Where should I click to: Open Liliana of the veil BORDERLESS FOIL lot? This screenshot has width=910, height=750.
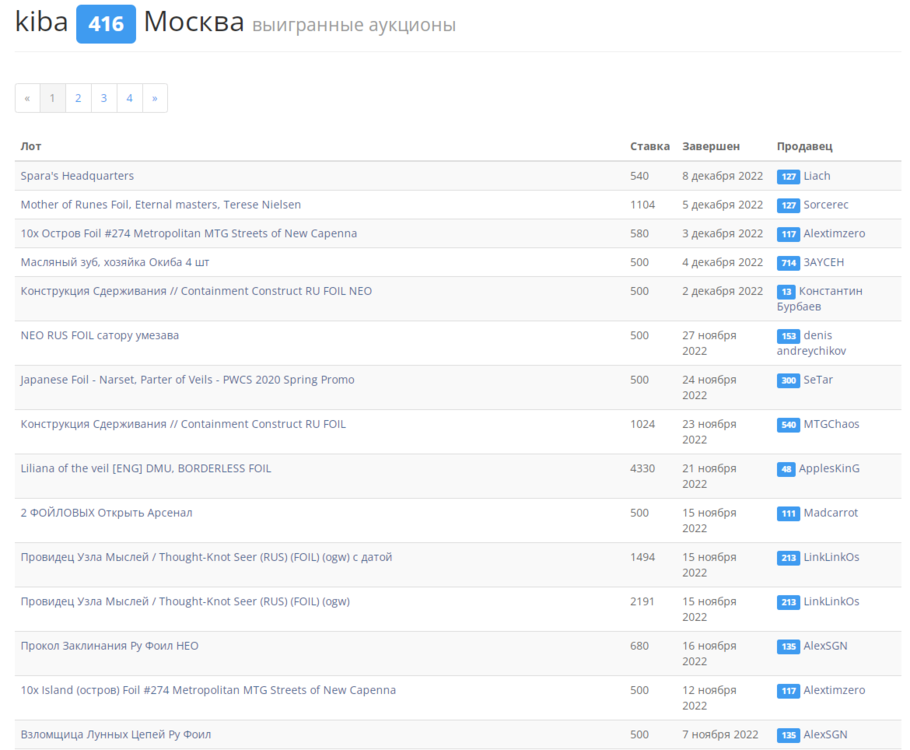tap(145, 468)
